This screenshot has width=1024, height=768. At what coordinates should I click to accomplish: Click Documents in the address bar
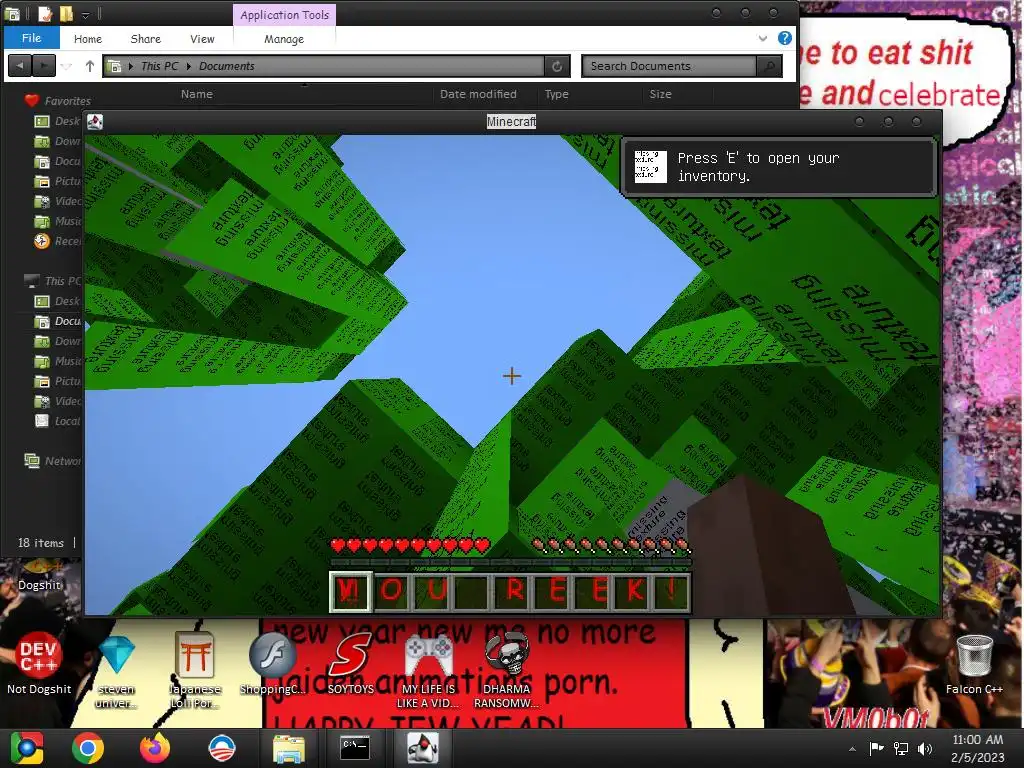tap(227, 66)
